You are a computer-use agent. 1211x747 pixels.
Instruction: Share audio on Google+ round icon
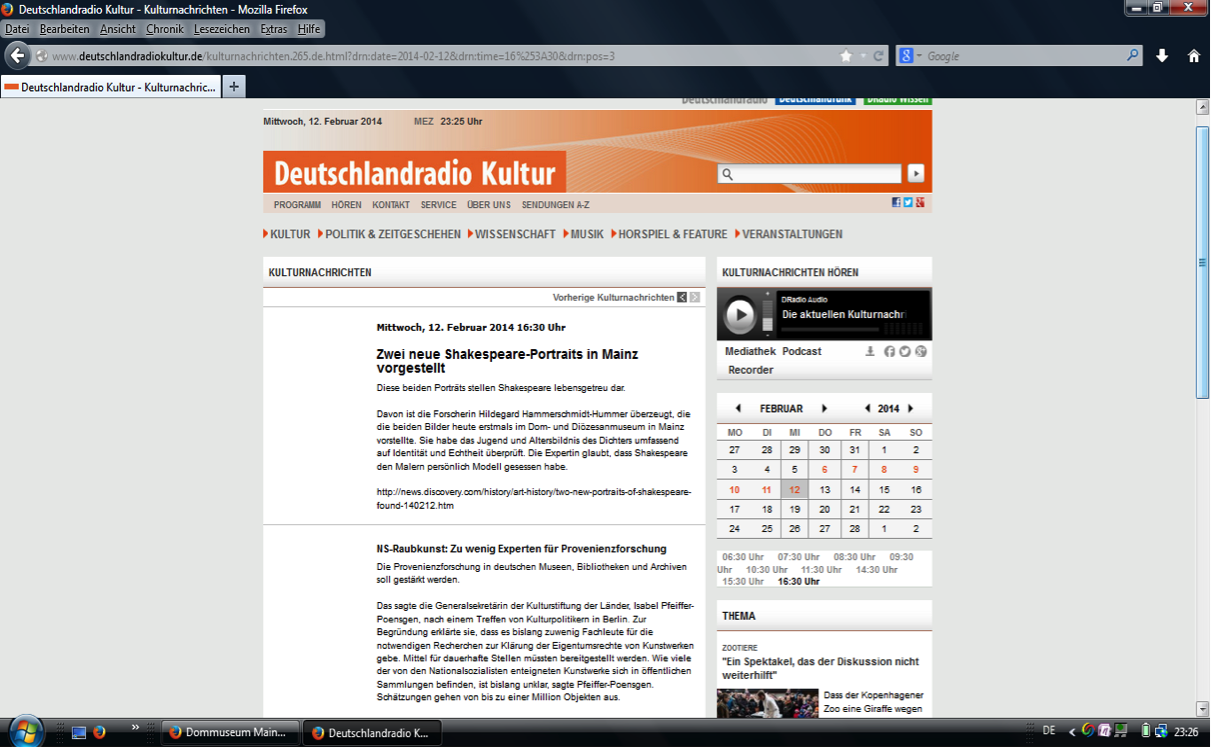click(921, 351)
